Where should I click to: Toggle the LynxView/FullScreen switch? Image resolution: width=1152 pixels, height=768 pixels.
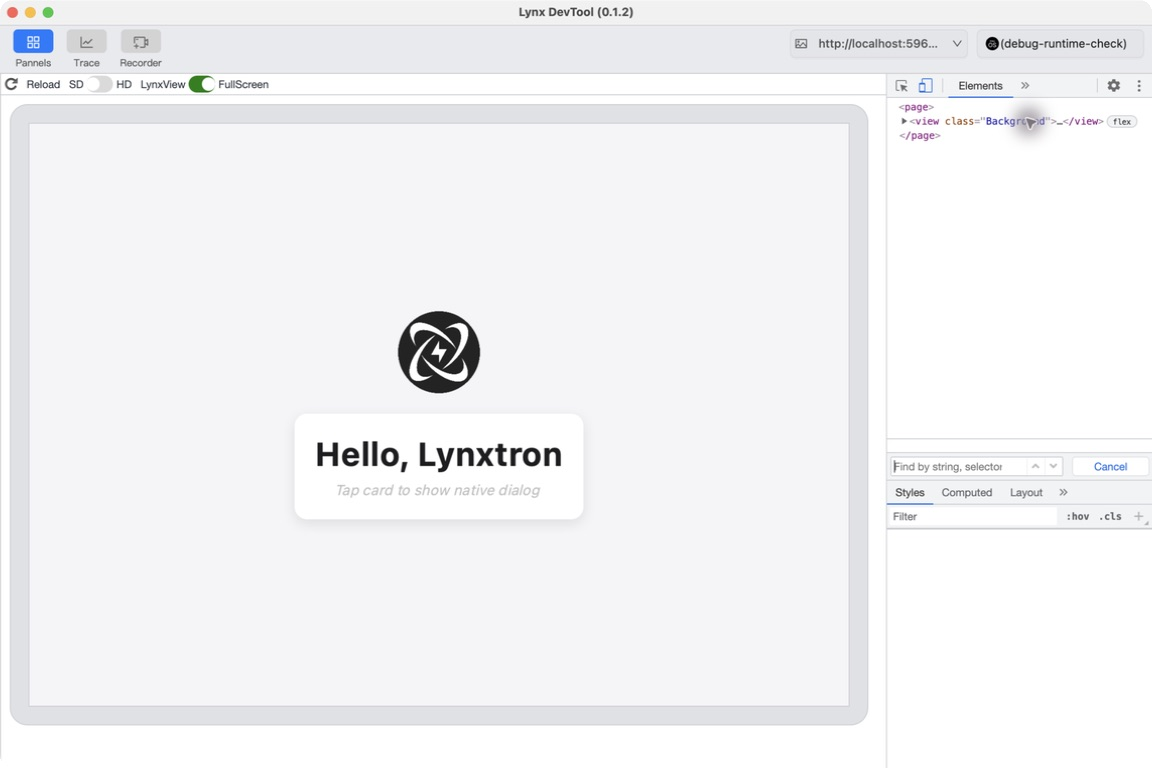pyautogui.click(x=201, y=85)
